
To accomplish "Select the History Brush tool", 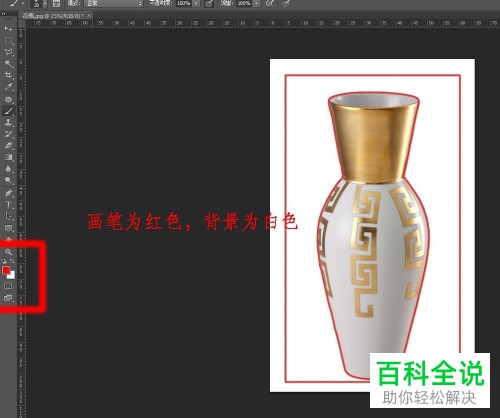I will [8, 134].
